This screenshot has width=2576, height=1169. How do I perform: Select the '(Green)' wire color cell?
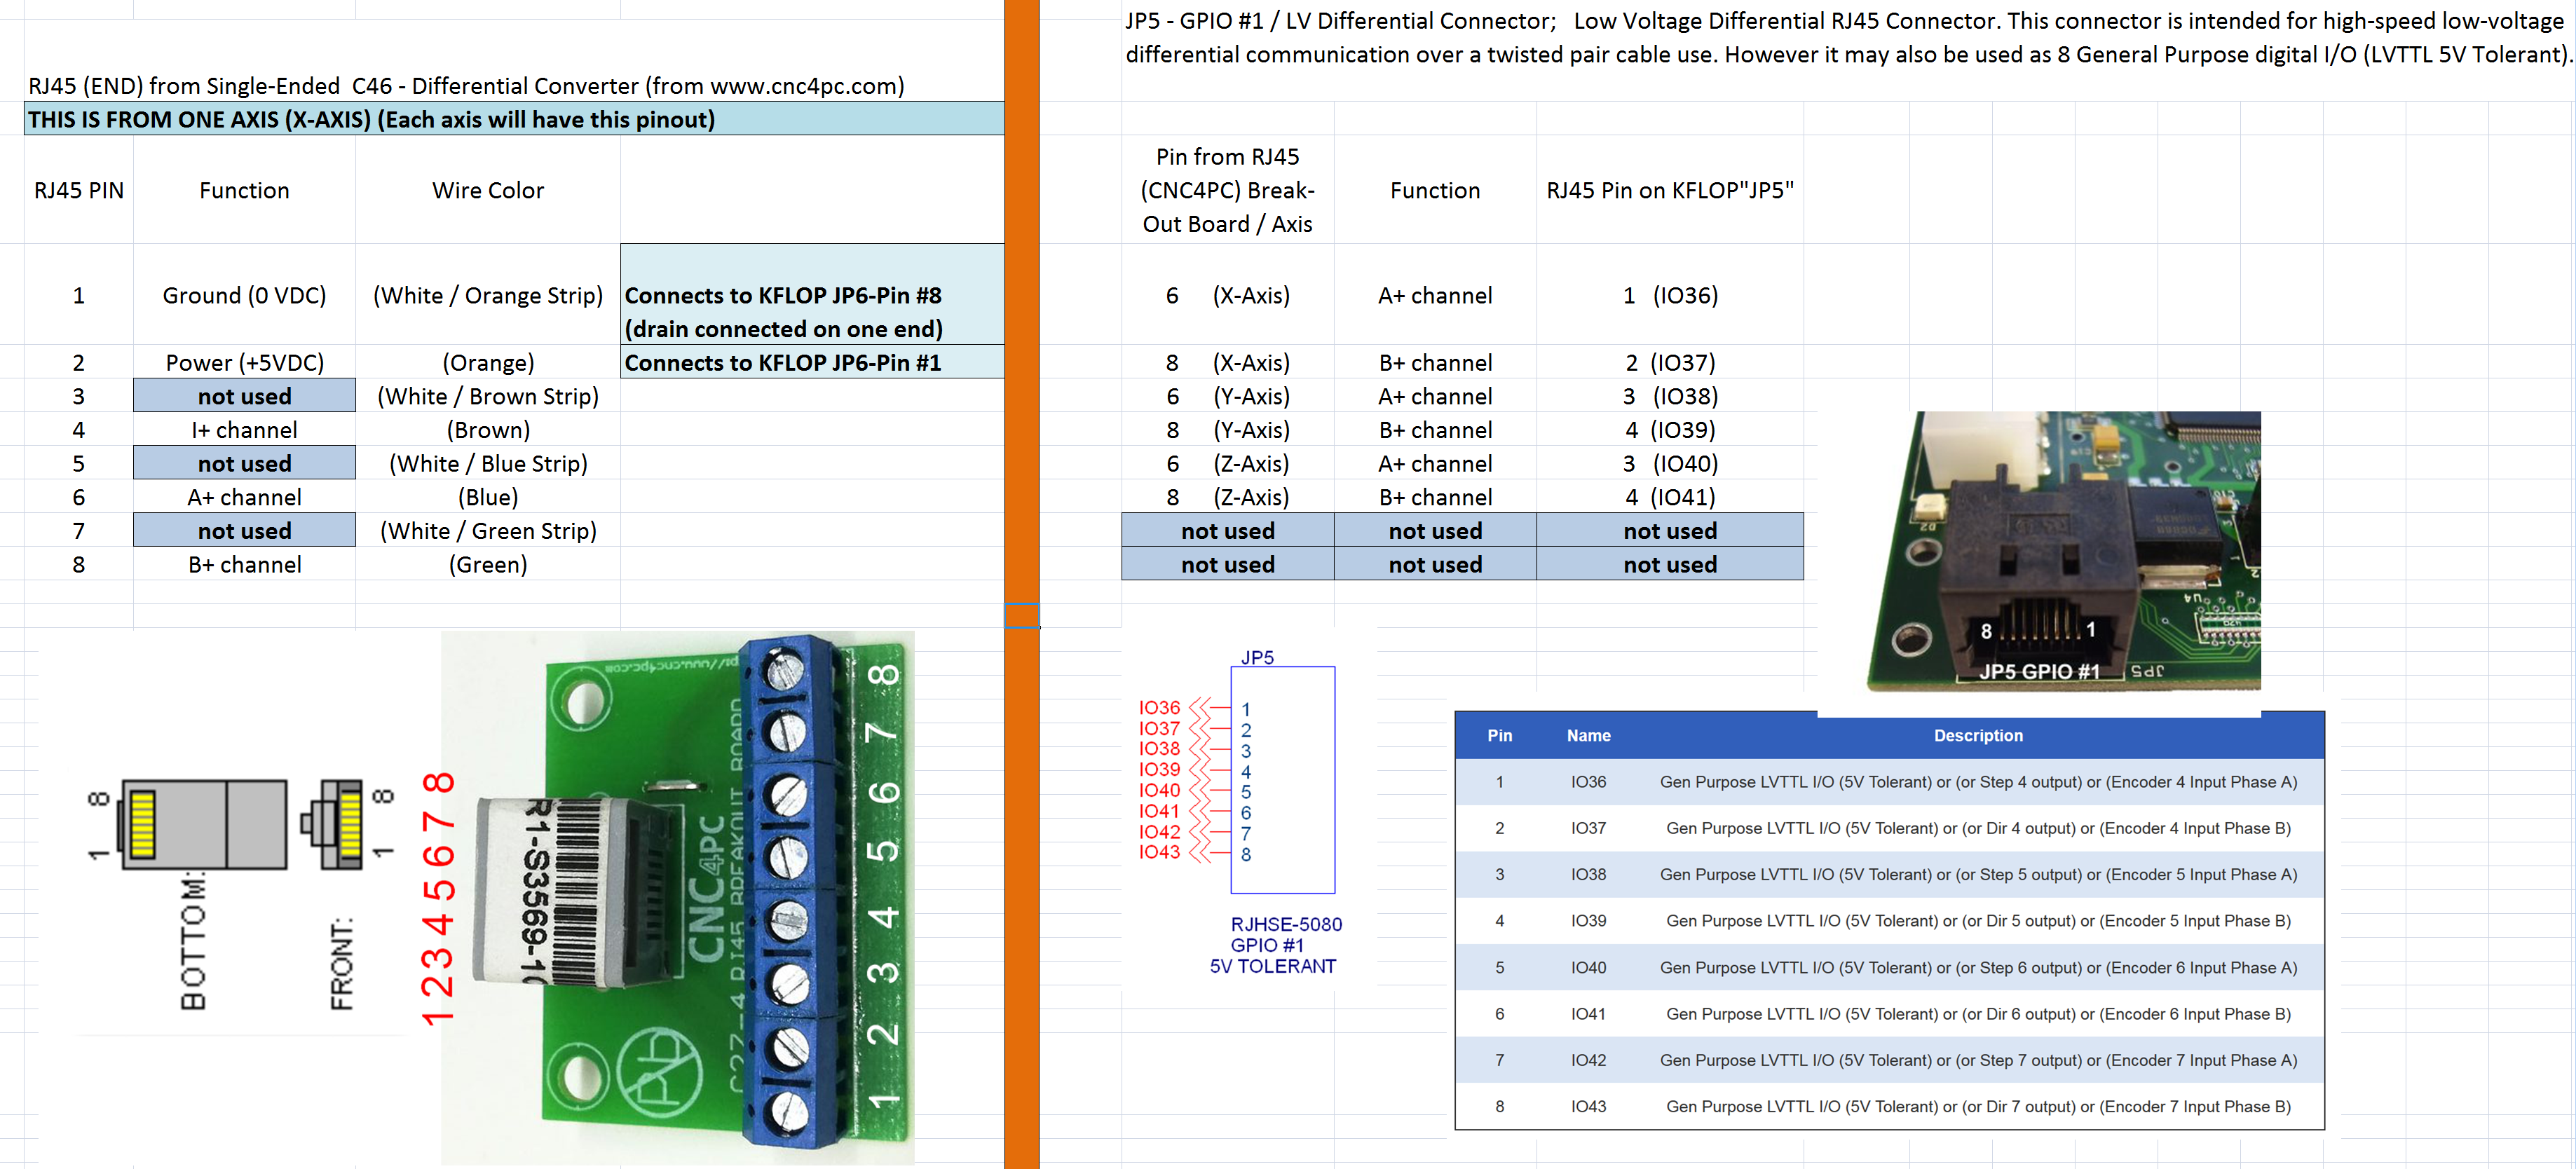coord(488,564)
